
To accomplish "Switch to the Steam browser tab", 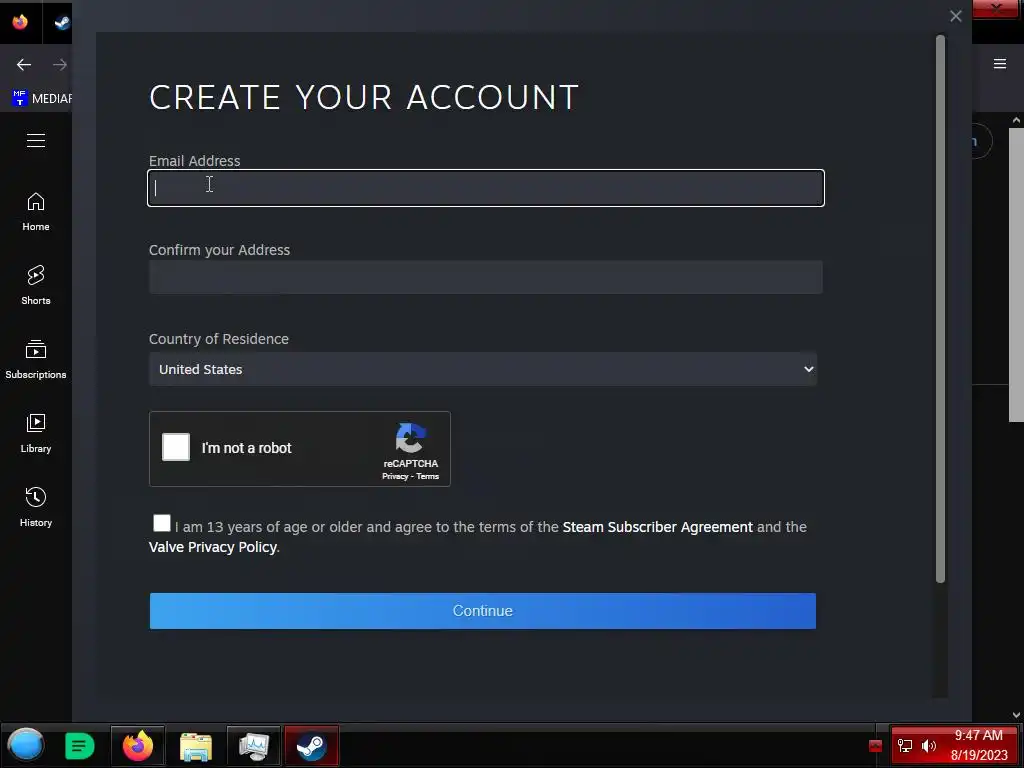I will click(61, 23).
